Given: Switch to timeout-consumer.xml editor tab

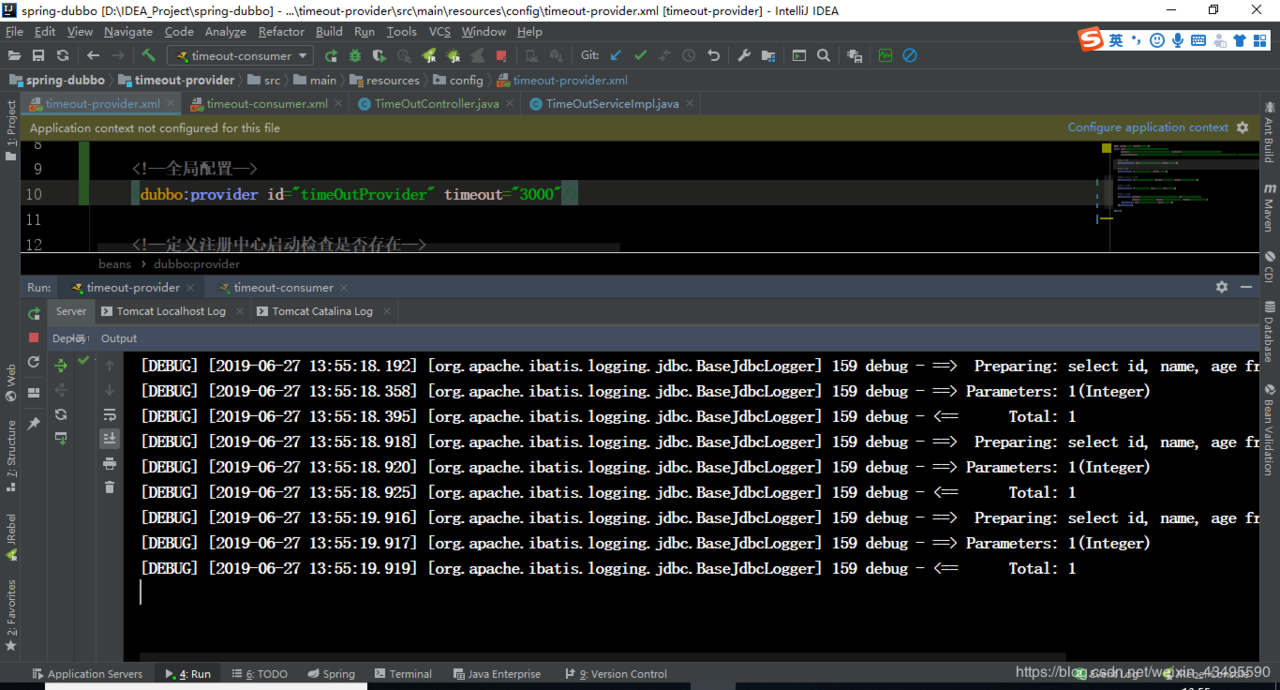Looking at the screenshot, I should (267, 104).
